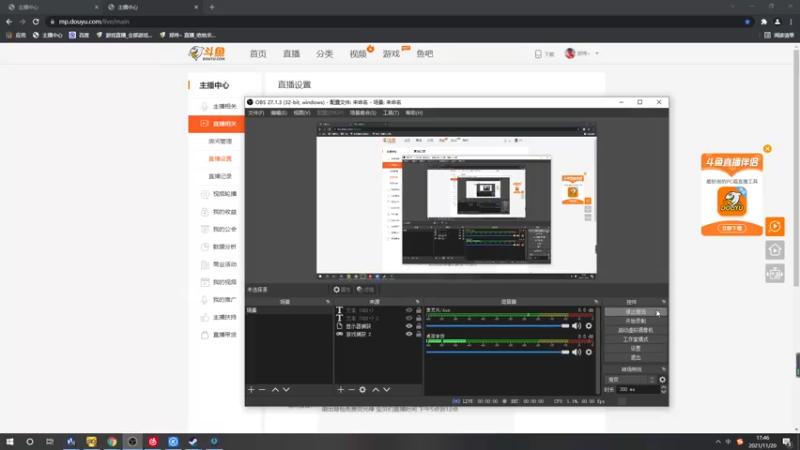This screenshot has width=800, height=450.
Task: Click the home floating icon on right edge
Action: (774, 250)
